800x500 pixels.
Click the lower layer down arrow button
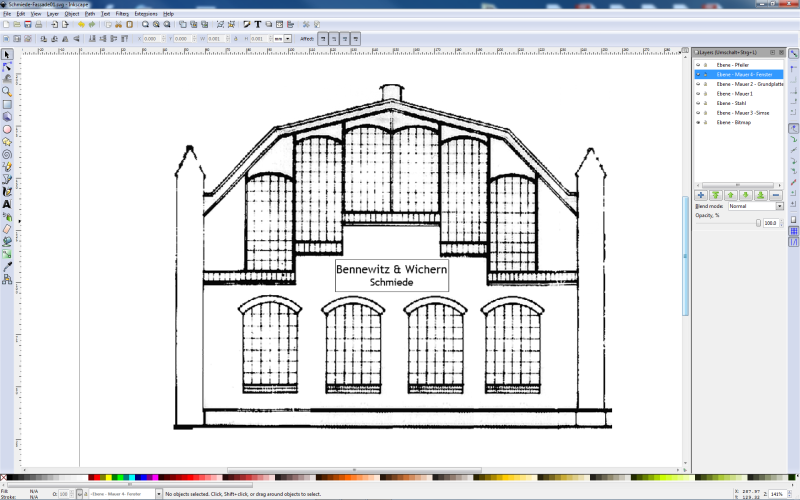click(745, 195)
